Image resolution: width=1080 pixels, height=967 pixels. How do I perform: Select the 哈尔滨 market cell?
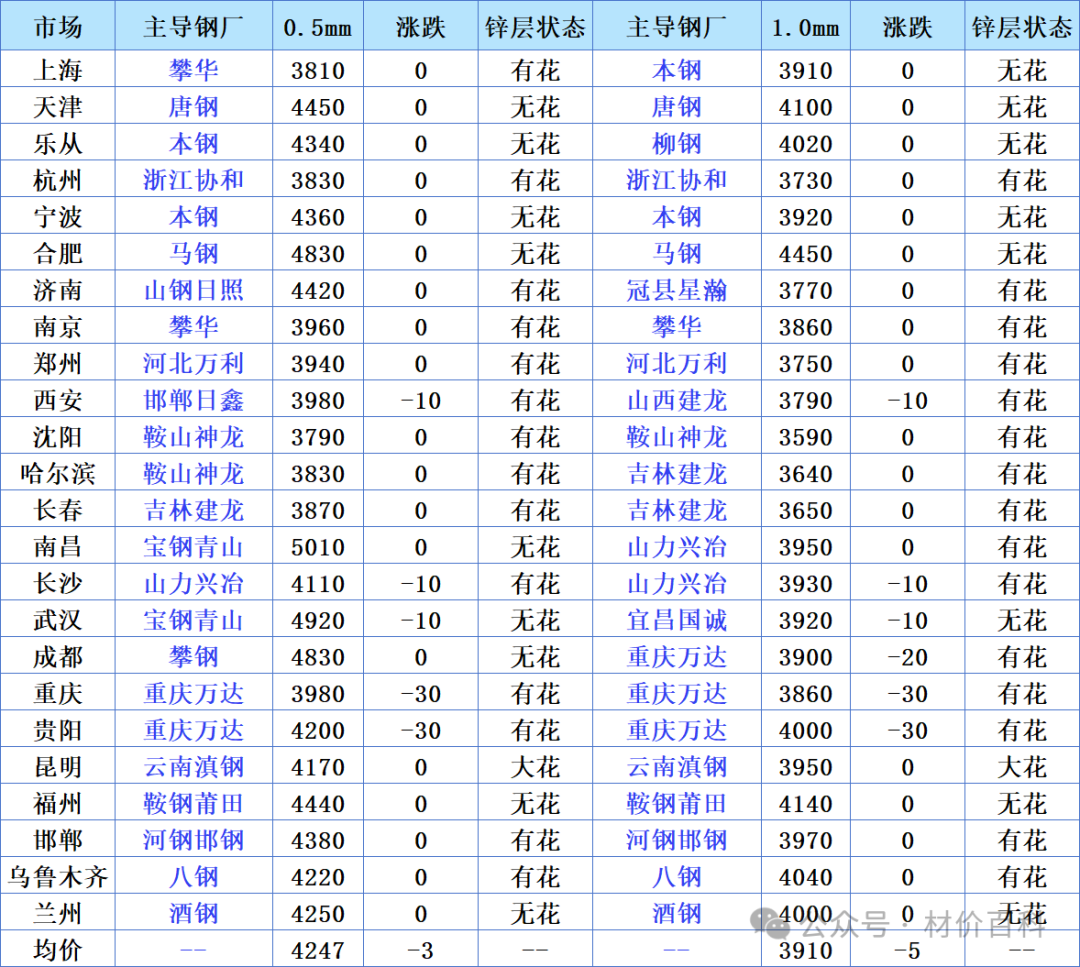(x=58, y=473)
